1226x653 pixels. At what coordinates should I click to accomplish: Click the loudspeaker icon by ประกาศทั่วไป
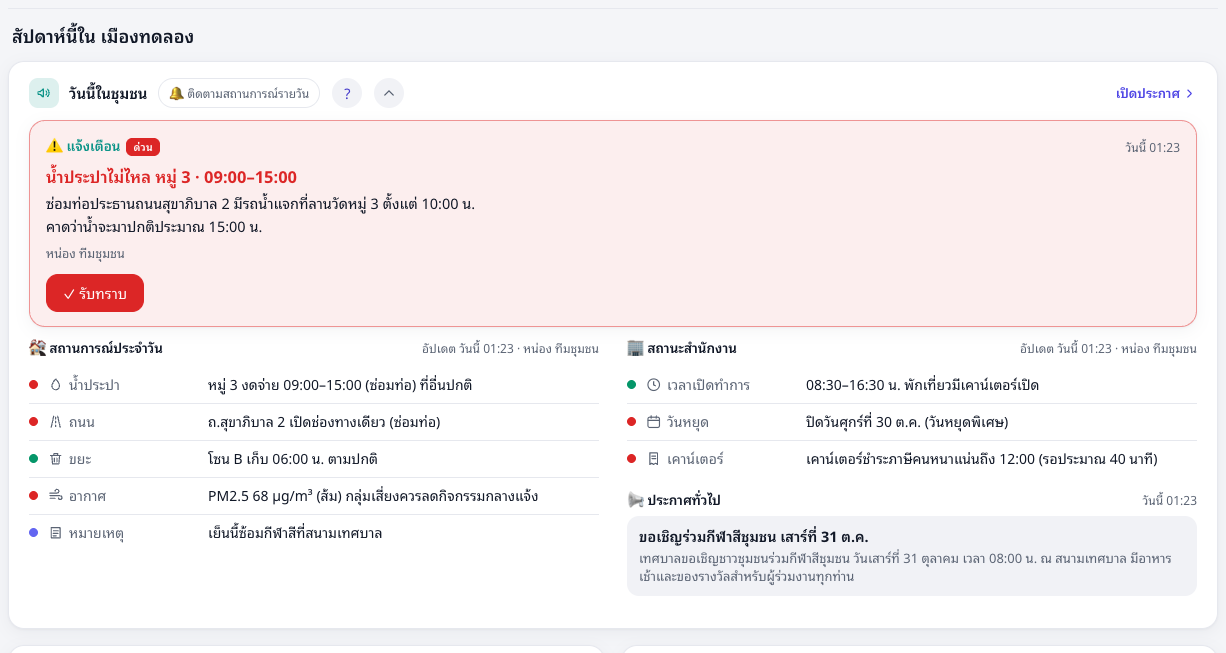click(635, 499)
